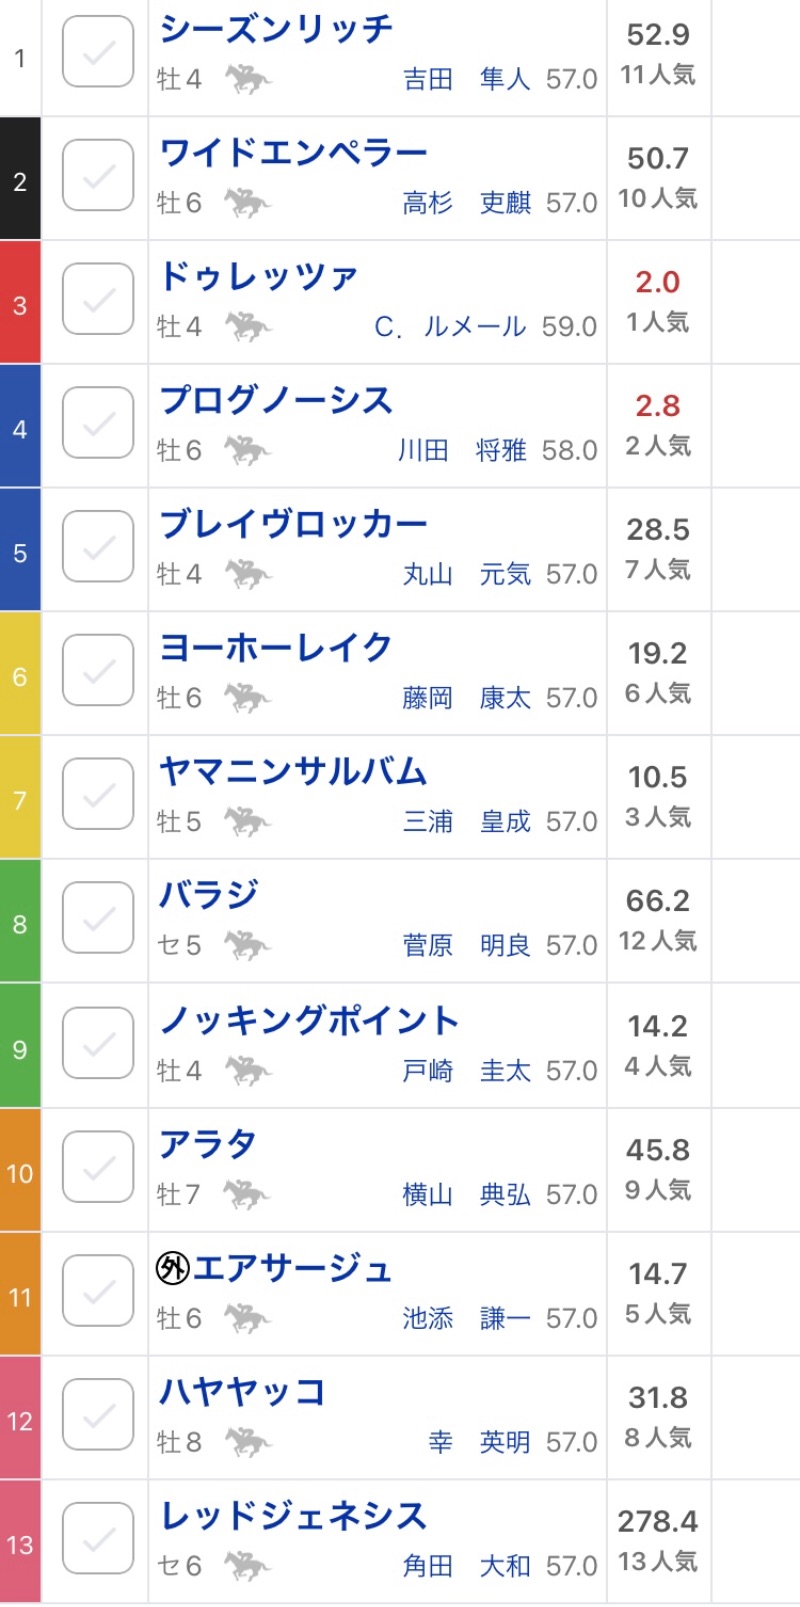
Task: Tick the checkbox for ブレイヴロッカー
Action: [x=98, y=547]
